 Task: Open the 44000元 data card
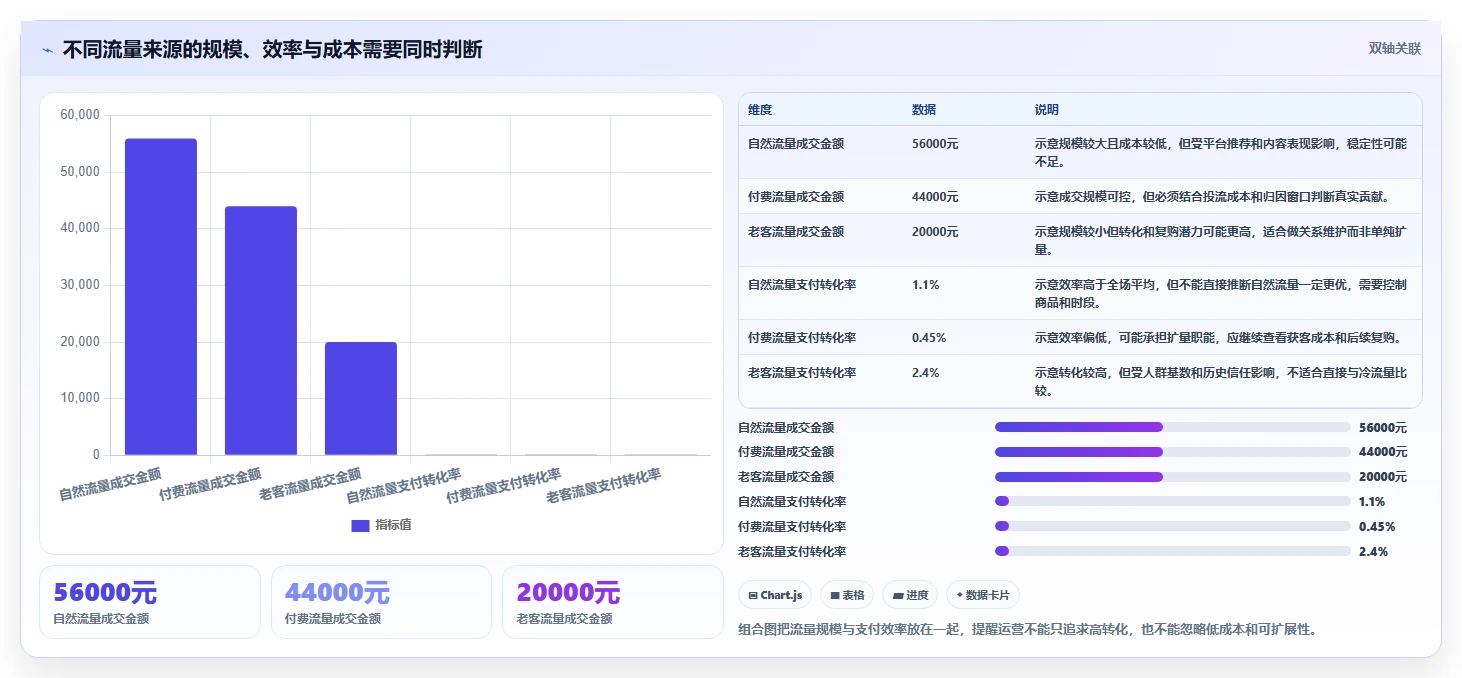(381, 602)
